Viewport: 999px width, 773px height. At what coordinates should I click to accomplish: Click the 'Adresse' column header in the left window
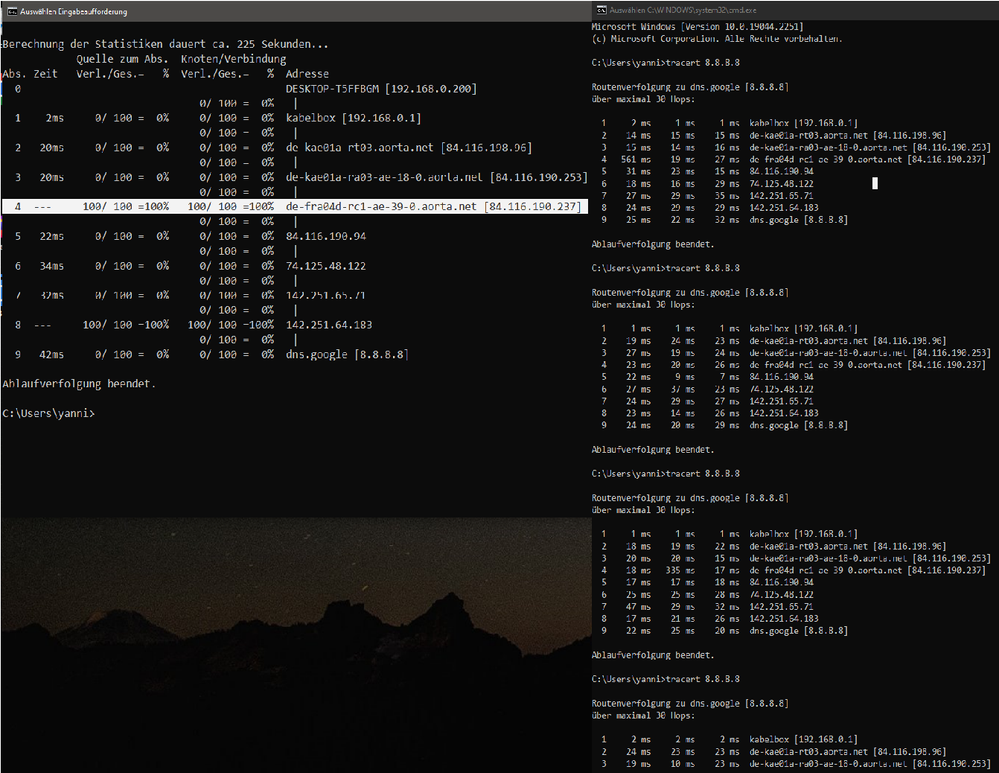coord(307,74)
